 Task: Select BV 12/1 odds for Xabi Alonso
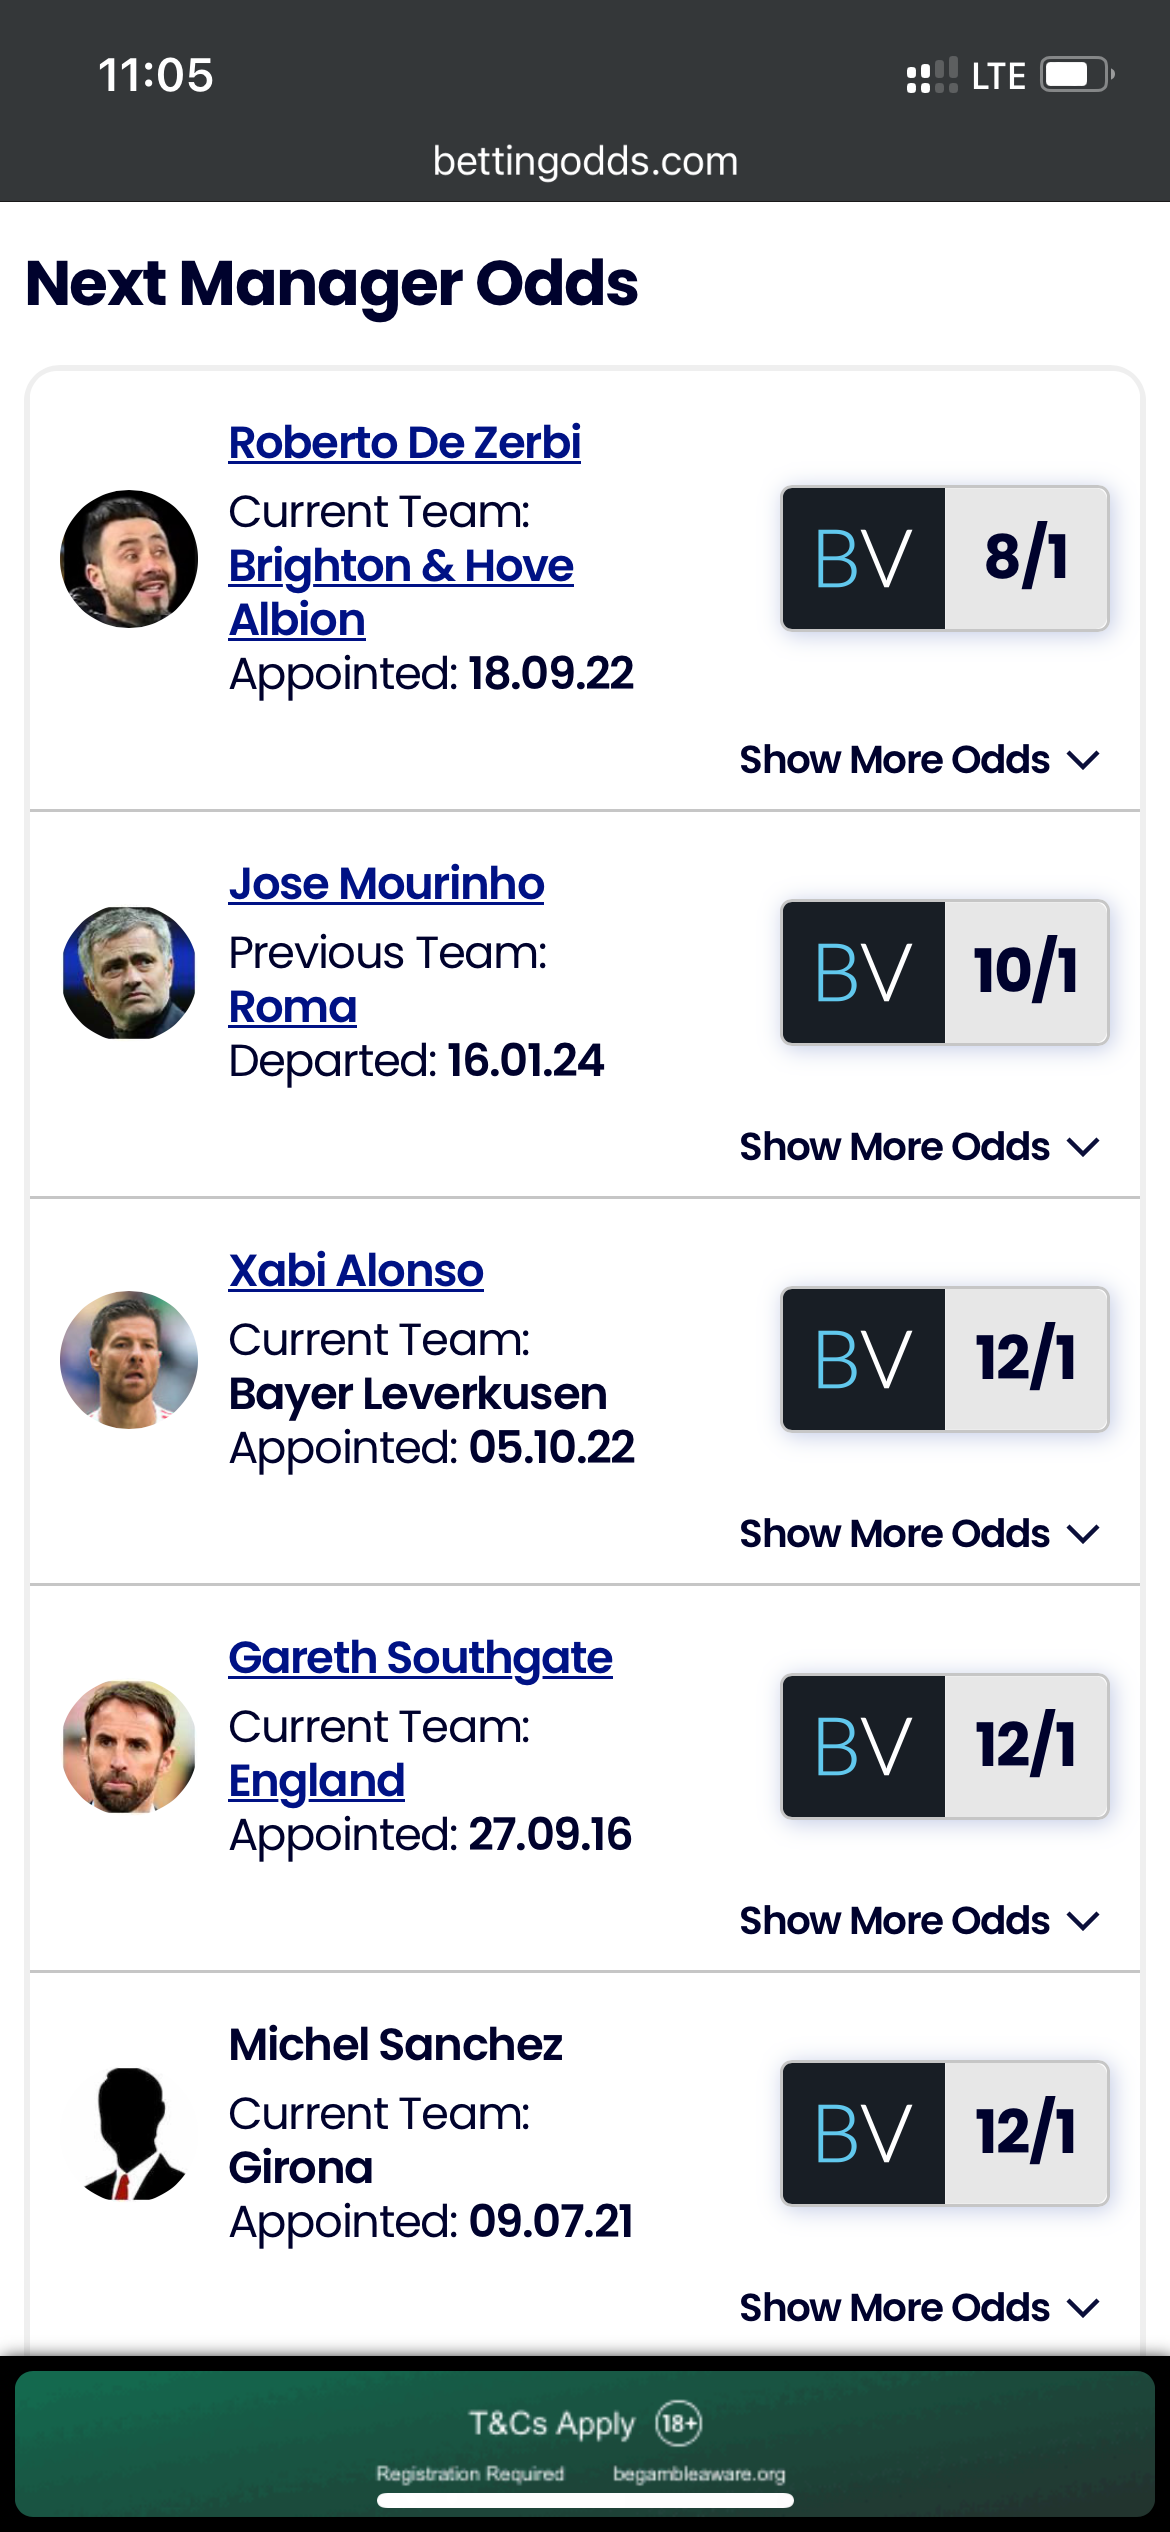click(x=945, y=1359)
